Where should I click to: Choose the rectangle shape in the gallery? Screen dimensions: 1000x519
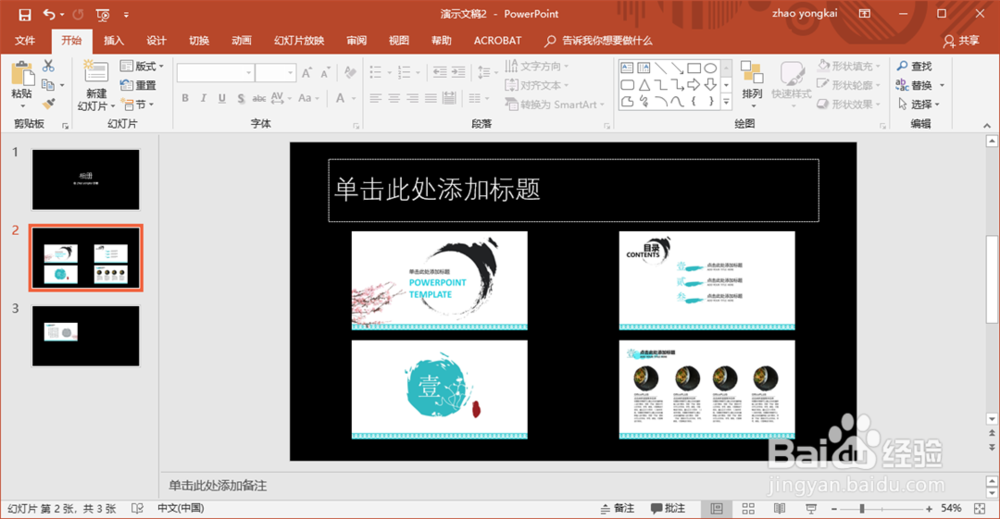694,68
